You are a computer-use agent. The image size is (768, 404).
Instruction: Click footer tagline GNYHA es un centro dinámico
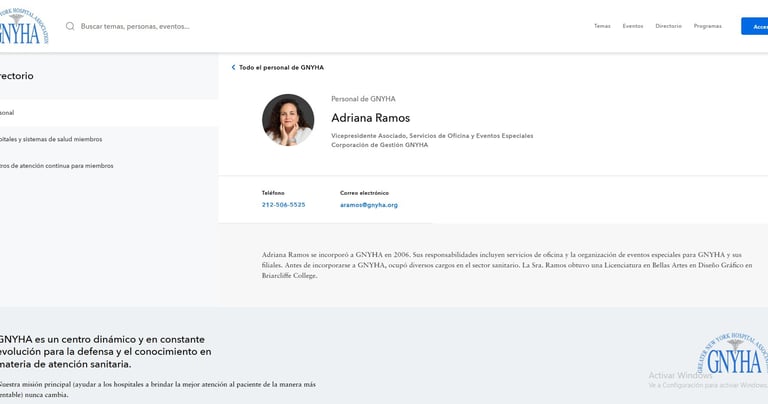click(x=105, y=352)
